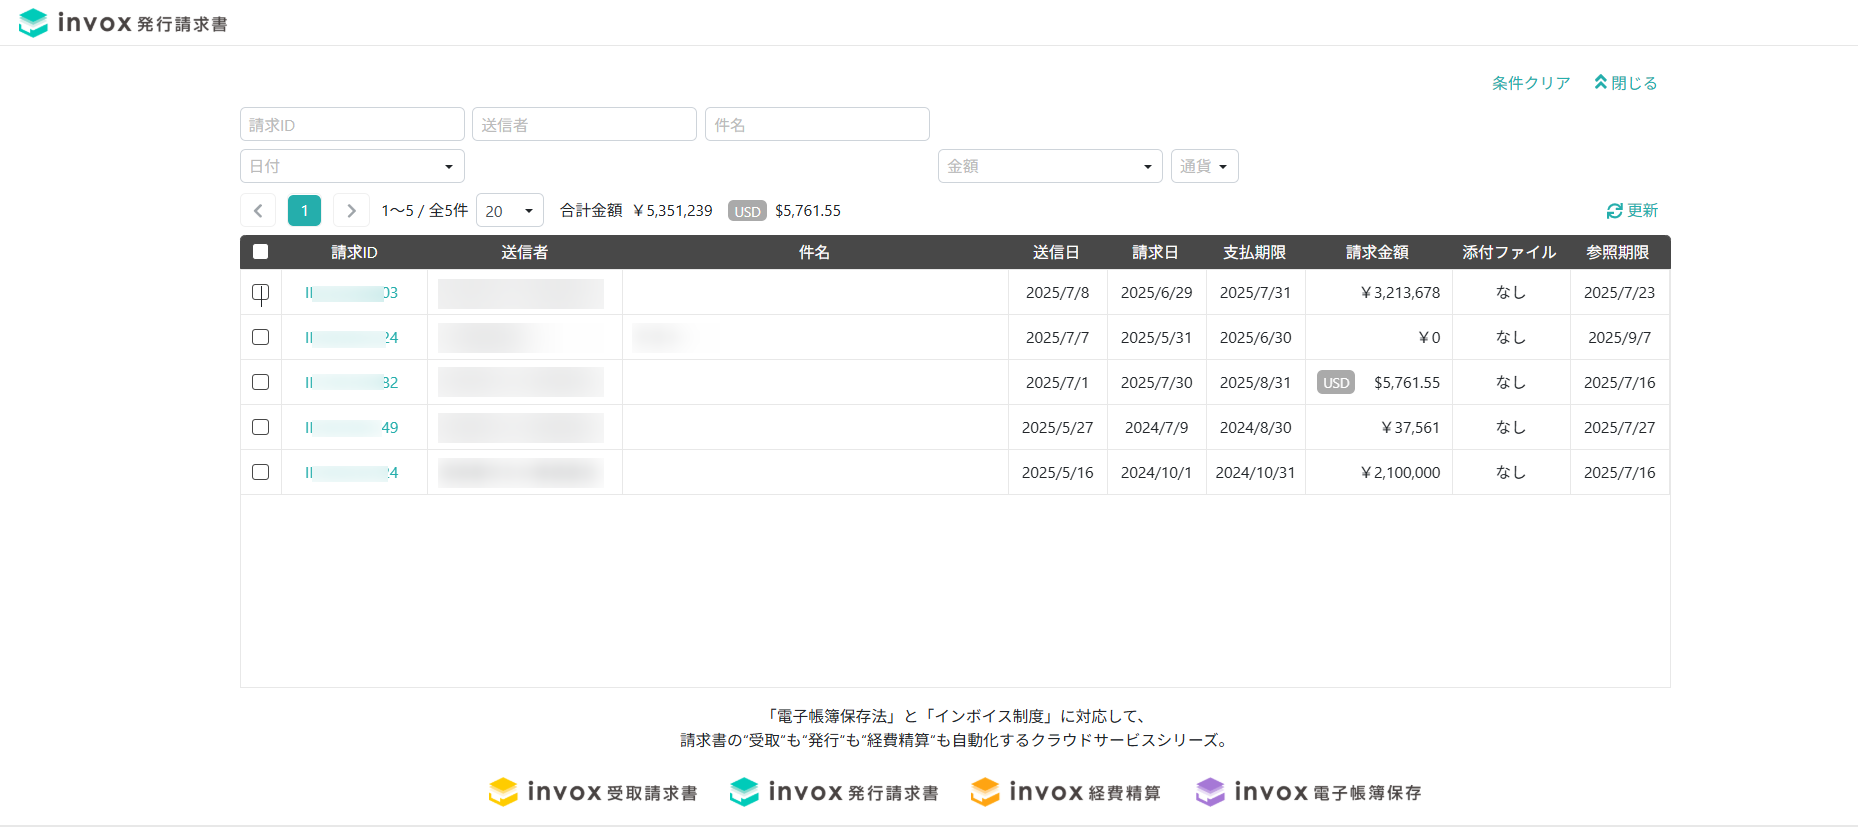The width and height of the screenshot is (1858, 827).
Task: Click the 支払期限 column header
Action: coord(1254,252)
